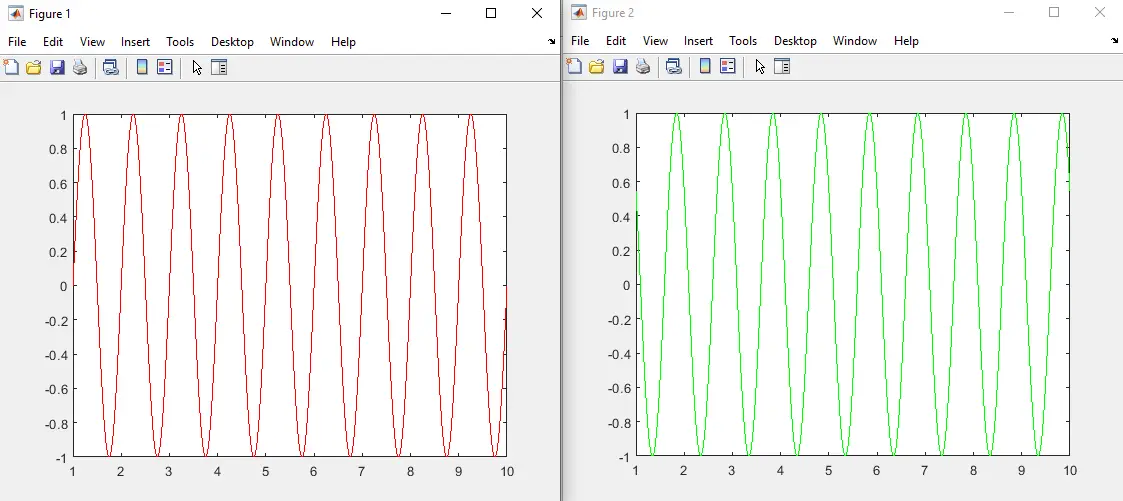Click Print Figure icon in Figure 1
This screenshot has width=1123, height=501.
coord(79,67)
